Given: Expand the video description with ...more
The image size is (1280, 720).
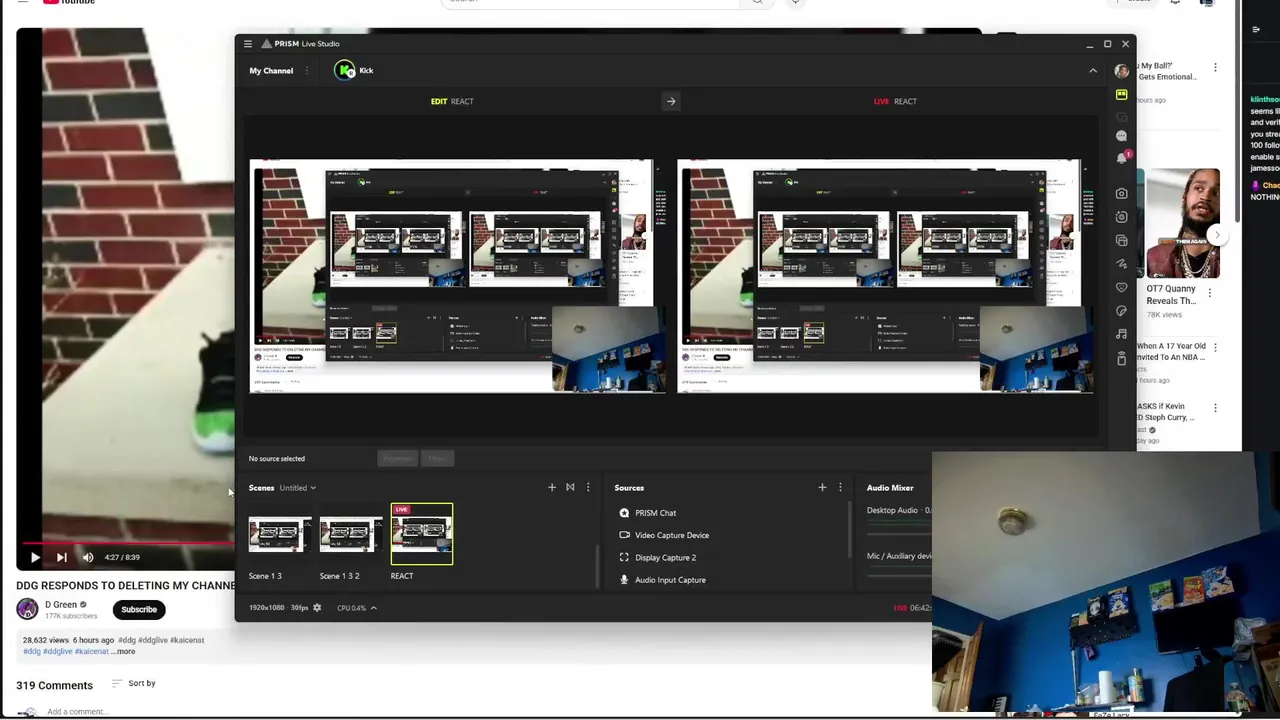Looking at the screenshot, I should (x=124, y=651).
